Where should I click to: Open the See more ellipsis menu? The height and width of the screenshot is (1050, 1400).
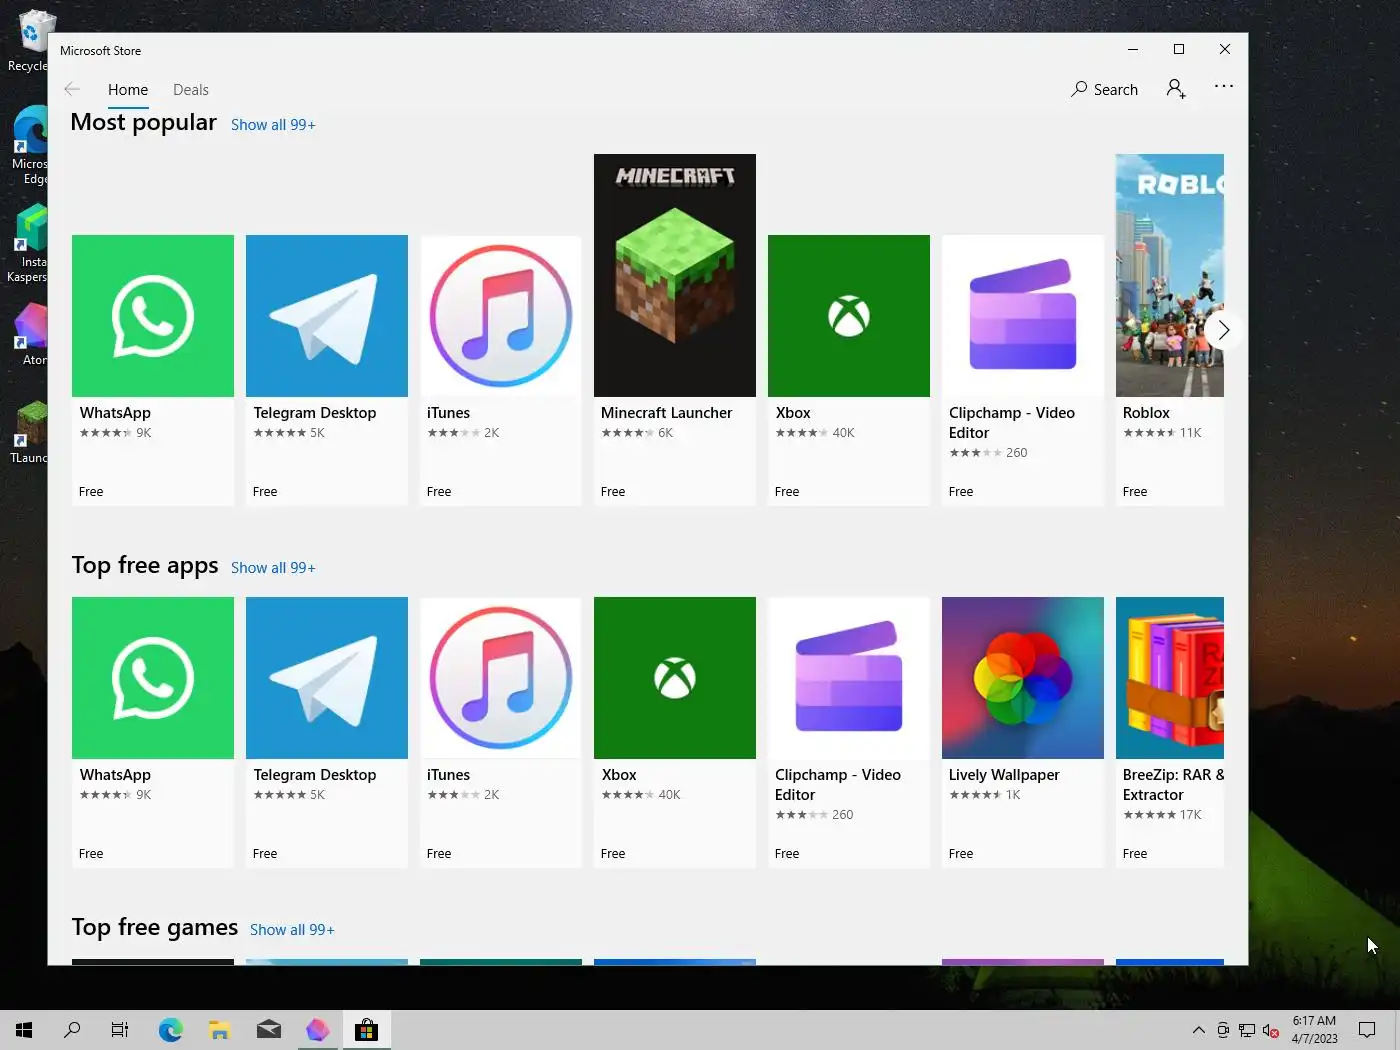(1224, 86)
